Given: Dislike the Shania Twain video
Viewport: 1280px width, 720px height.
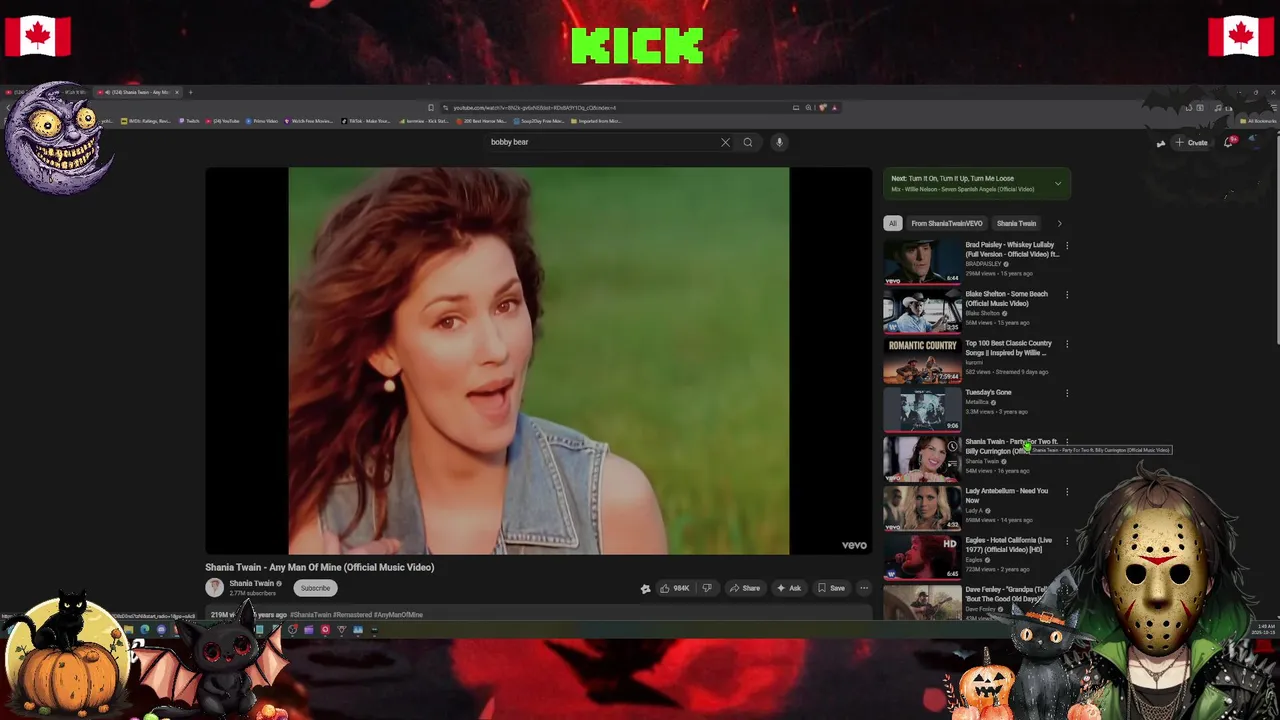Looking at the screenshot, I should click(707, 588).
